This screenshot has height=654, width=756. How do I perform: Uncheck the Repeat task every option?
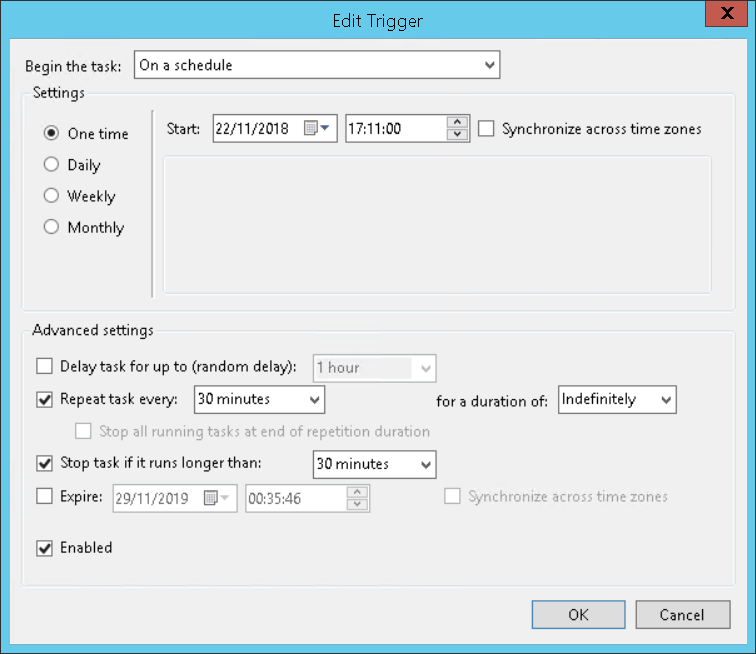point(44,399)
